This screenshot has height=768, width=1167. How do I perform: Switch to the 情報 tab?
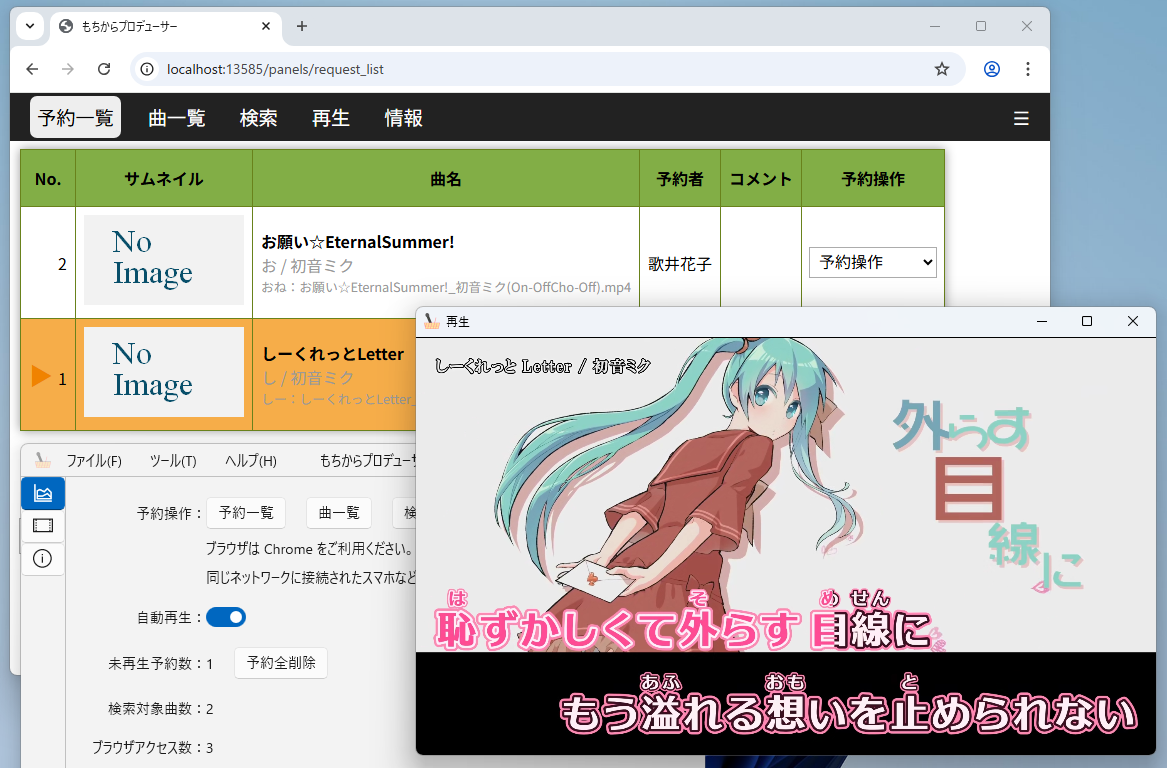coord(403,118)
